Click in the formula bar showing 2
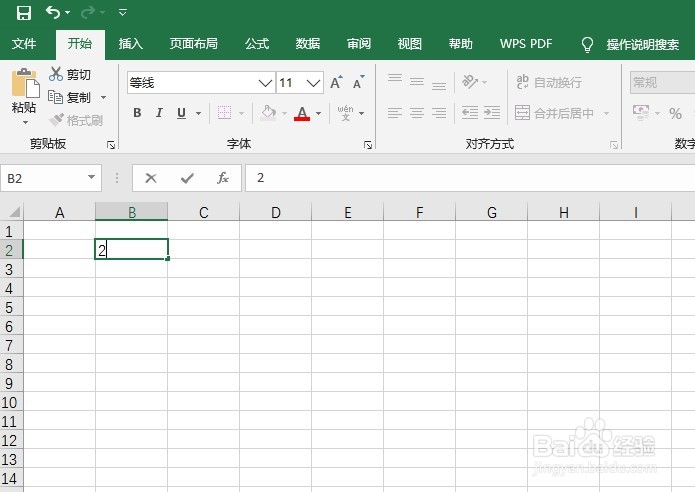 (x=470, y=178)
